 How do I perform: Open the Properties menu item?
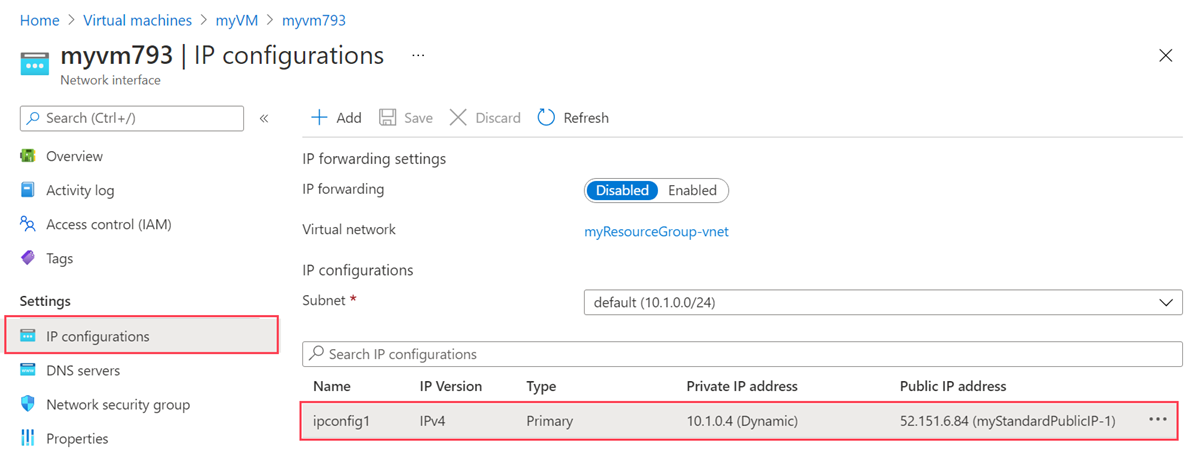pos(77,438)
